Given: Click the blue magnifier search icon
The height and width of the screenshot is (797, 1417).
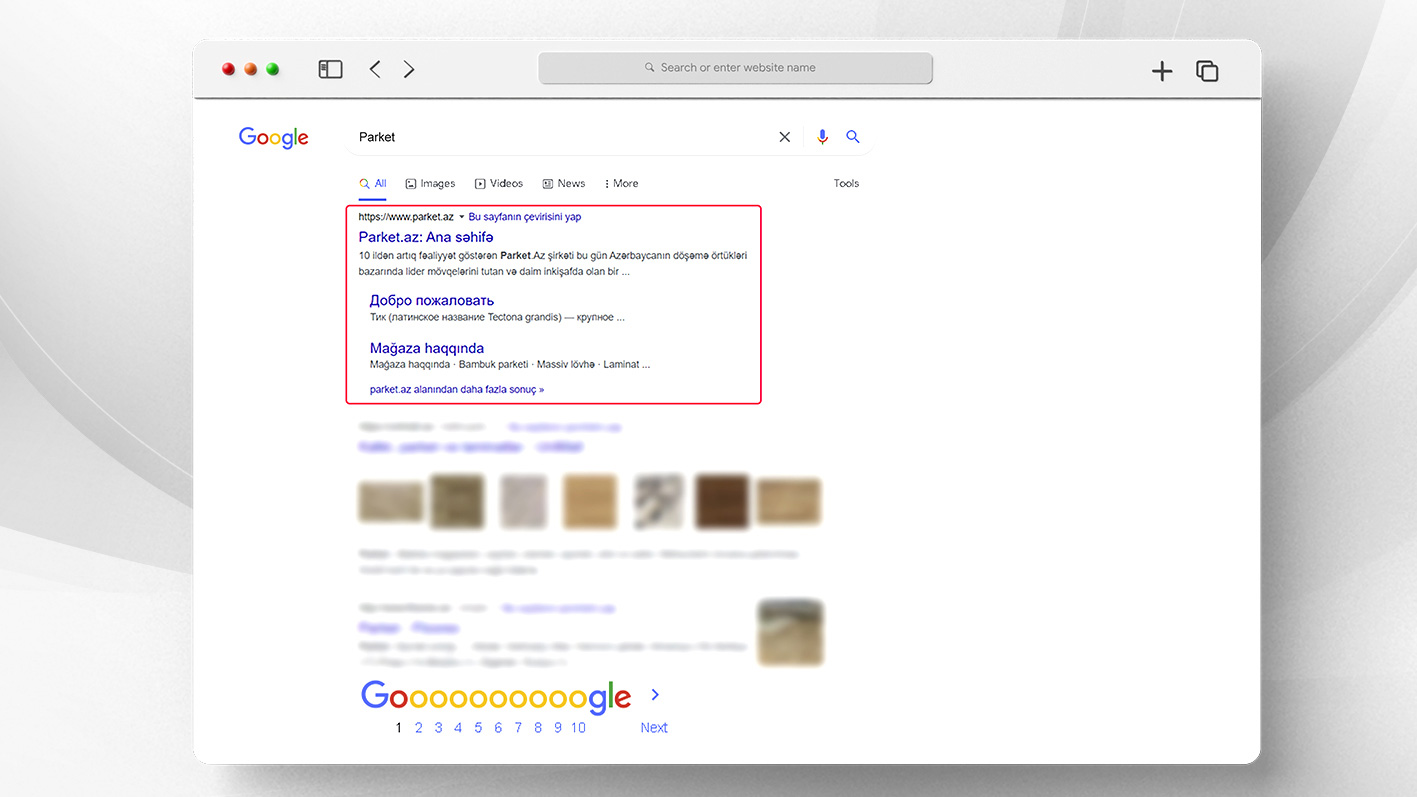Looking at the screenshot, I should [853, 137].
